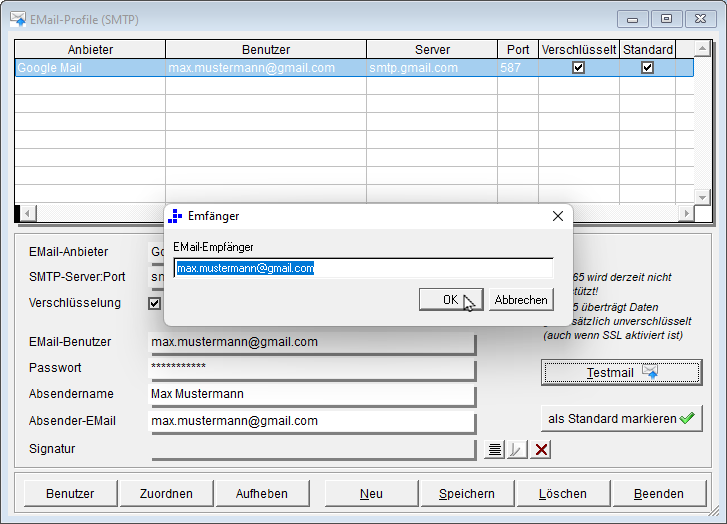The image size is (727, 524).
Task: Sort by Server column header
Action: pyautogui.click(x=432, y=49)
